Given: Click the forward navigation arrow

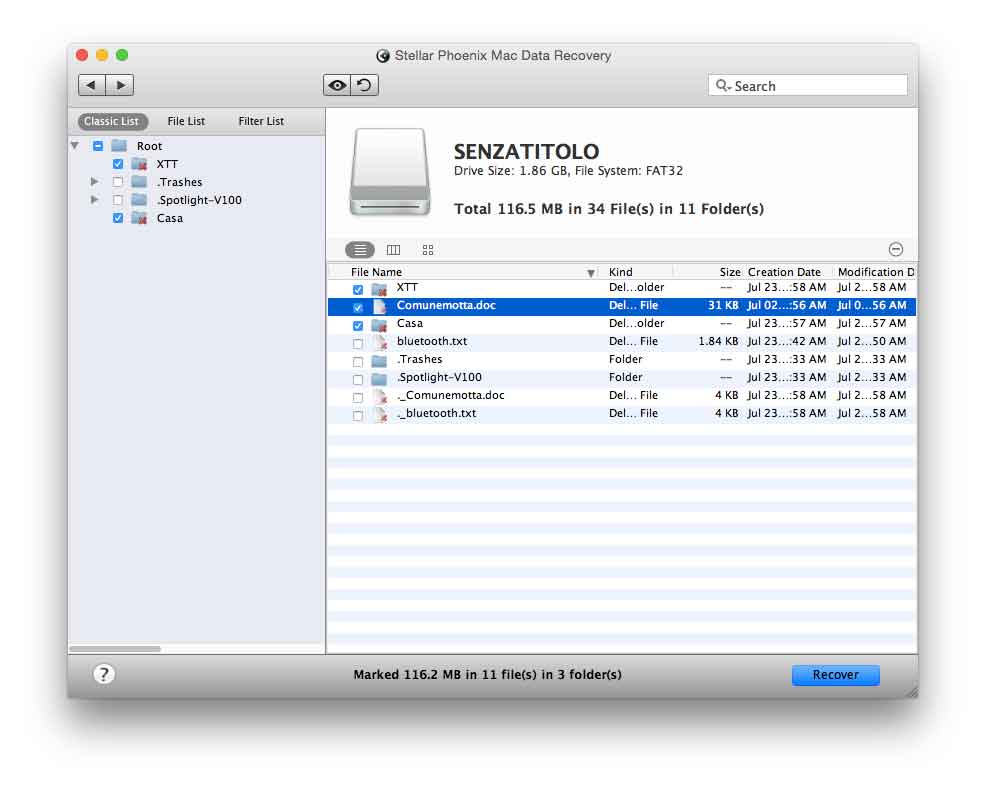Looking at the screenshot, I should click(x=120, y=85).
